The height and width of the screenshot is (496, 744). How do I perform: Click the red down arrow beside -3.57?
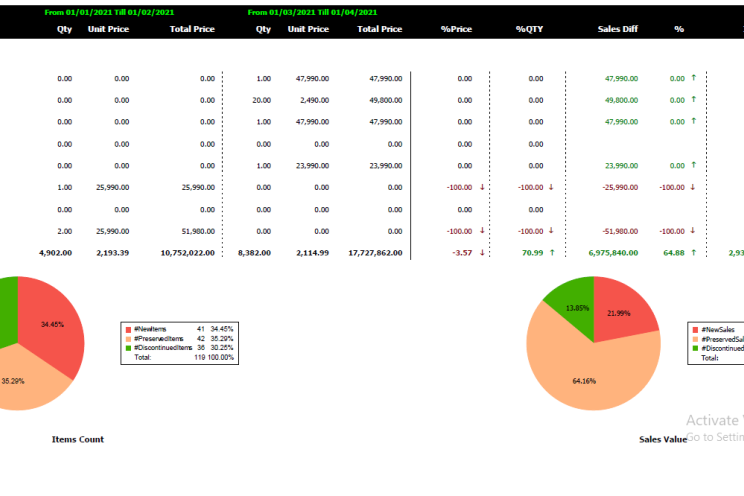(x=482, y=253)
